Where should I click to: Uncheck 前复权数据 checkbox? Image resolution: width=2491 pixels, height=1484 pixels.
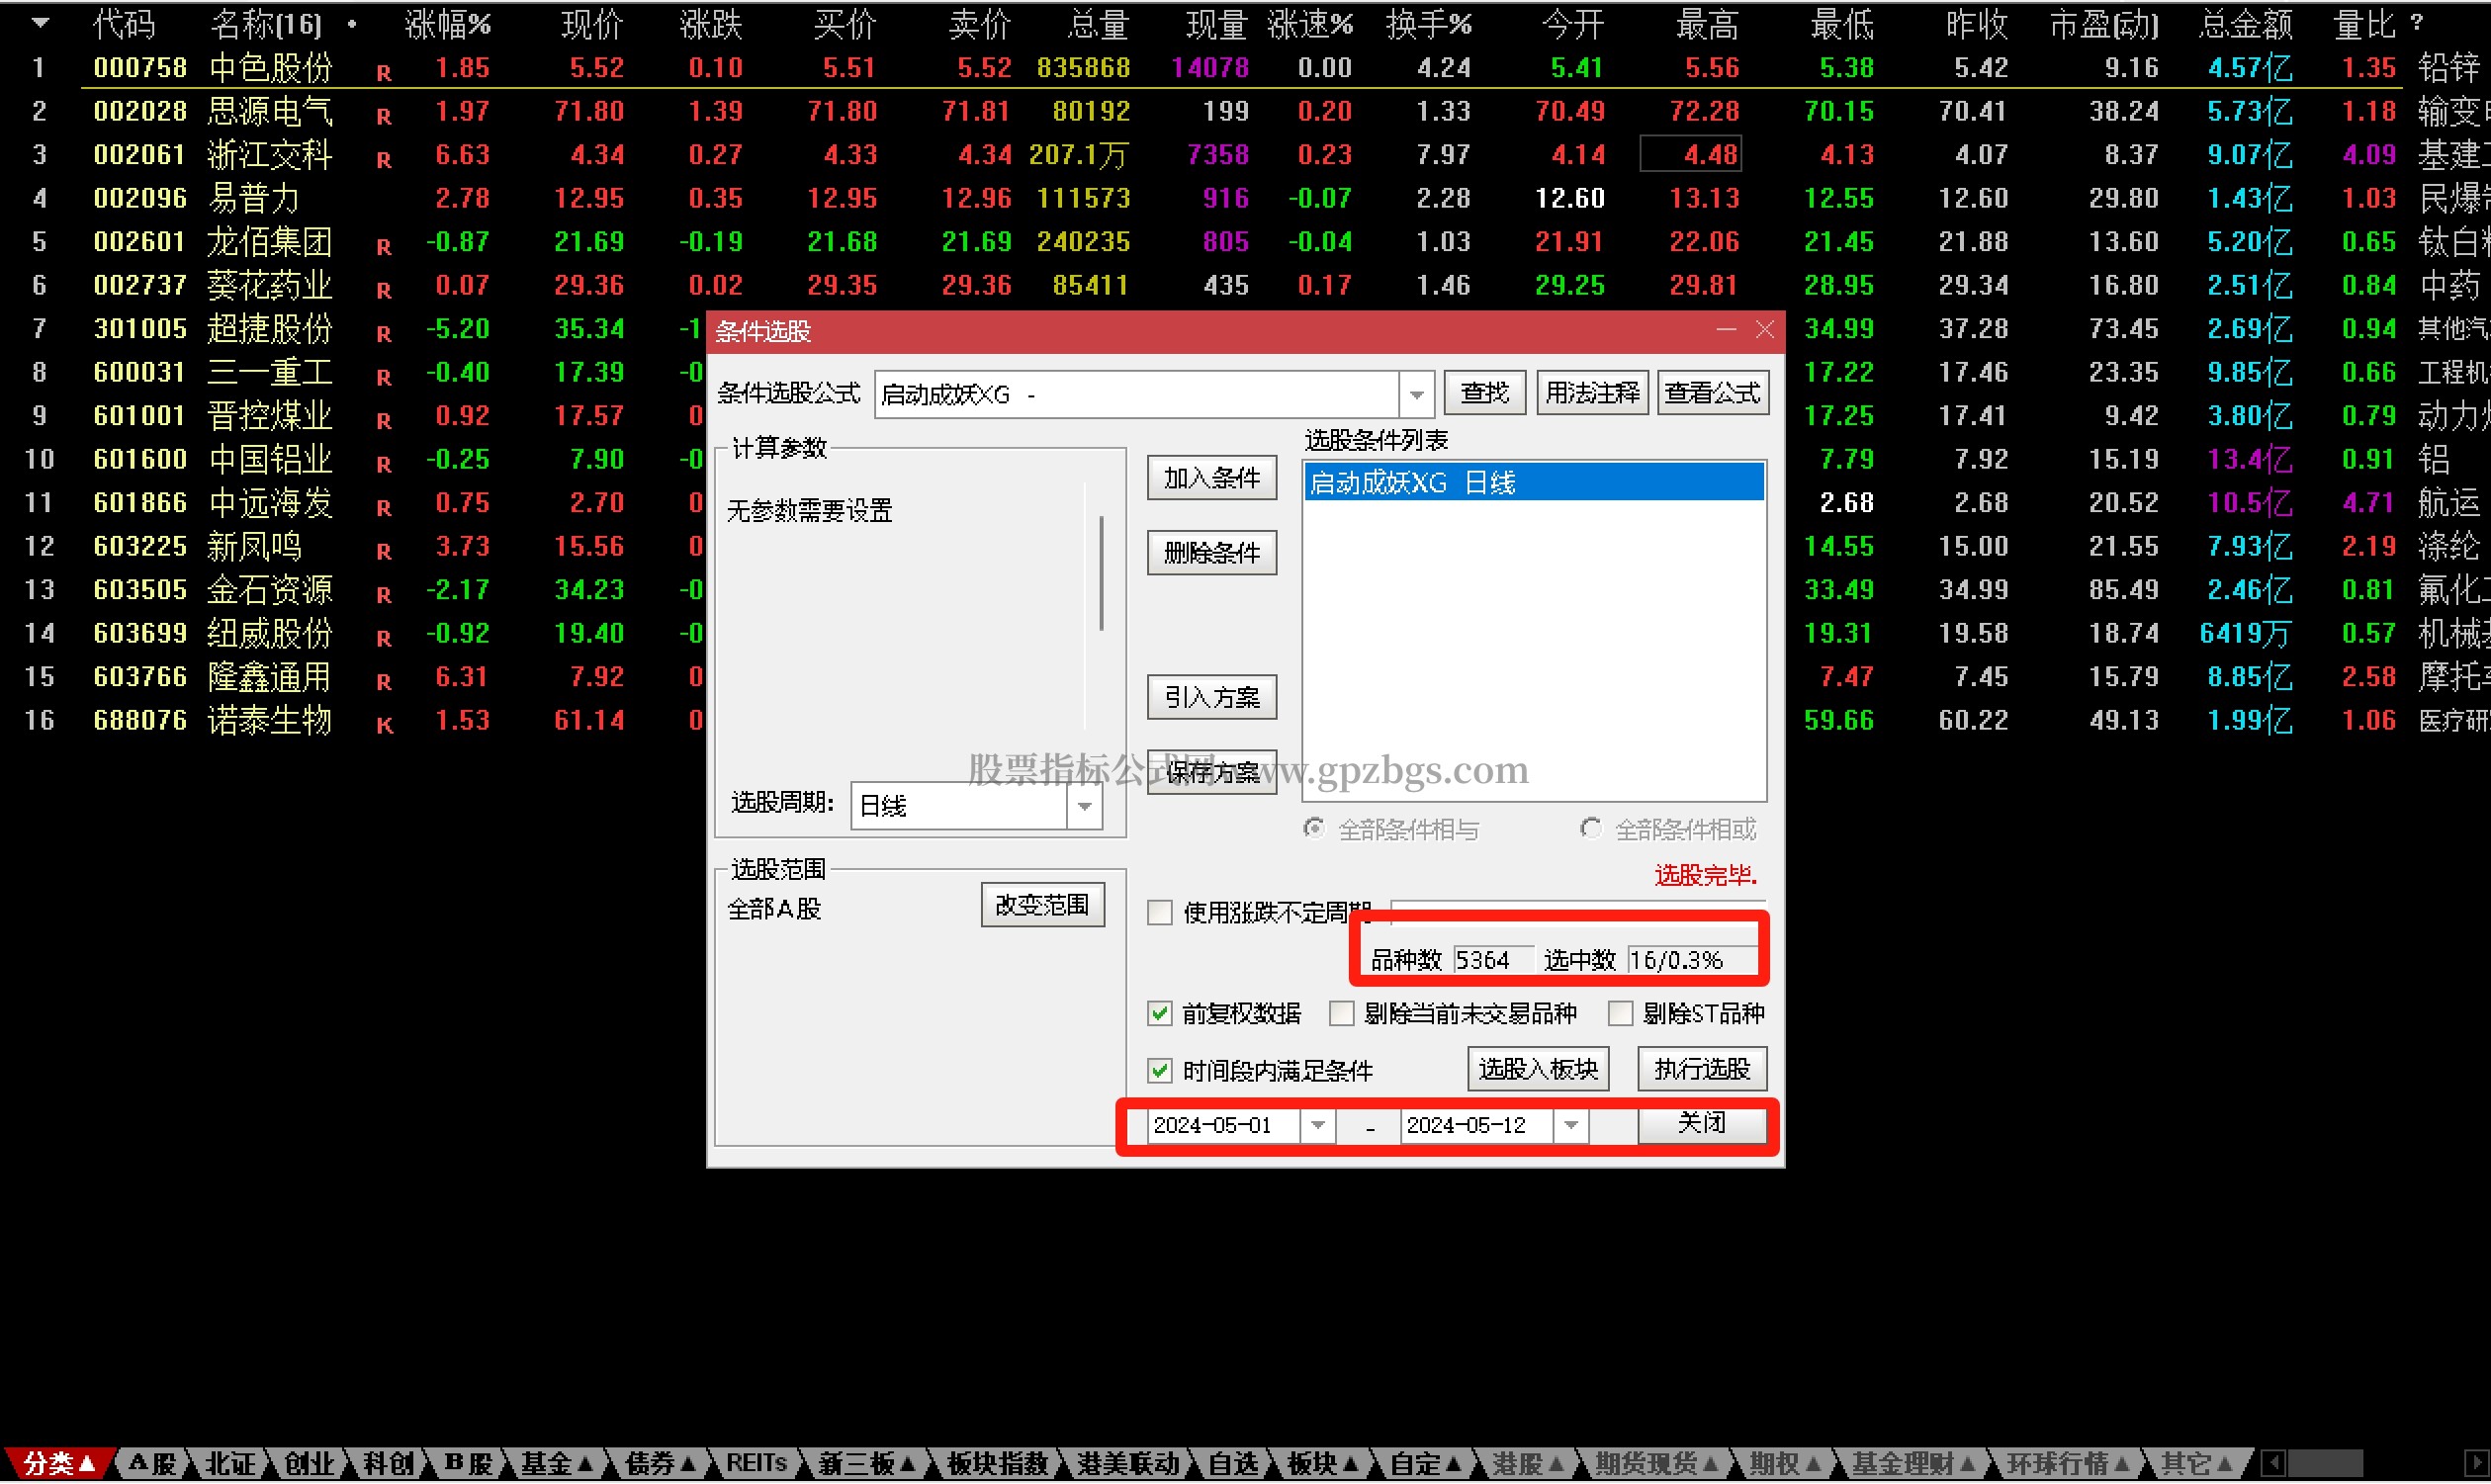(x=1159, y=1014)
